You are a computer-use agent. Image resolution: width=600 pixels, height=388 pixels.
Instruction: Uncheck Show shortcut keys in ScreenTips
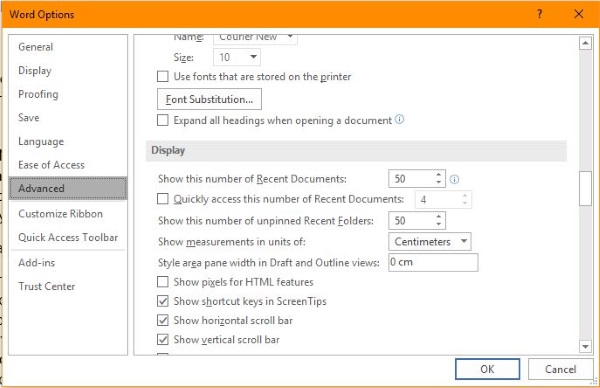click(163, 301)
